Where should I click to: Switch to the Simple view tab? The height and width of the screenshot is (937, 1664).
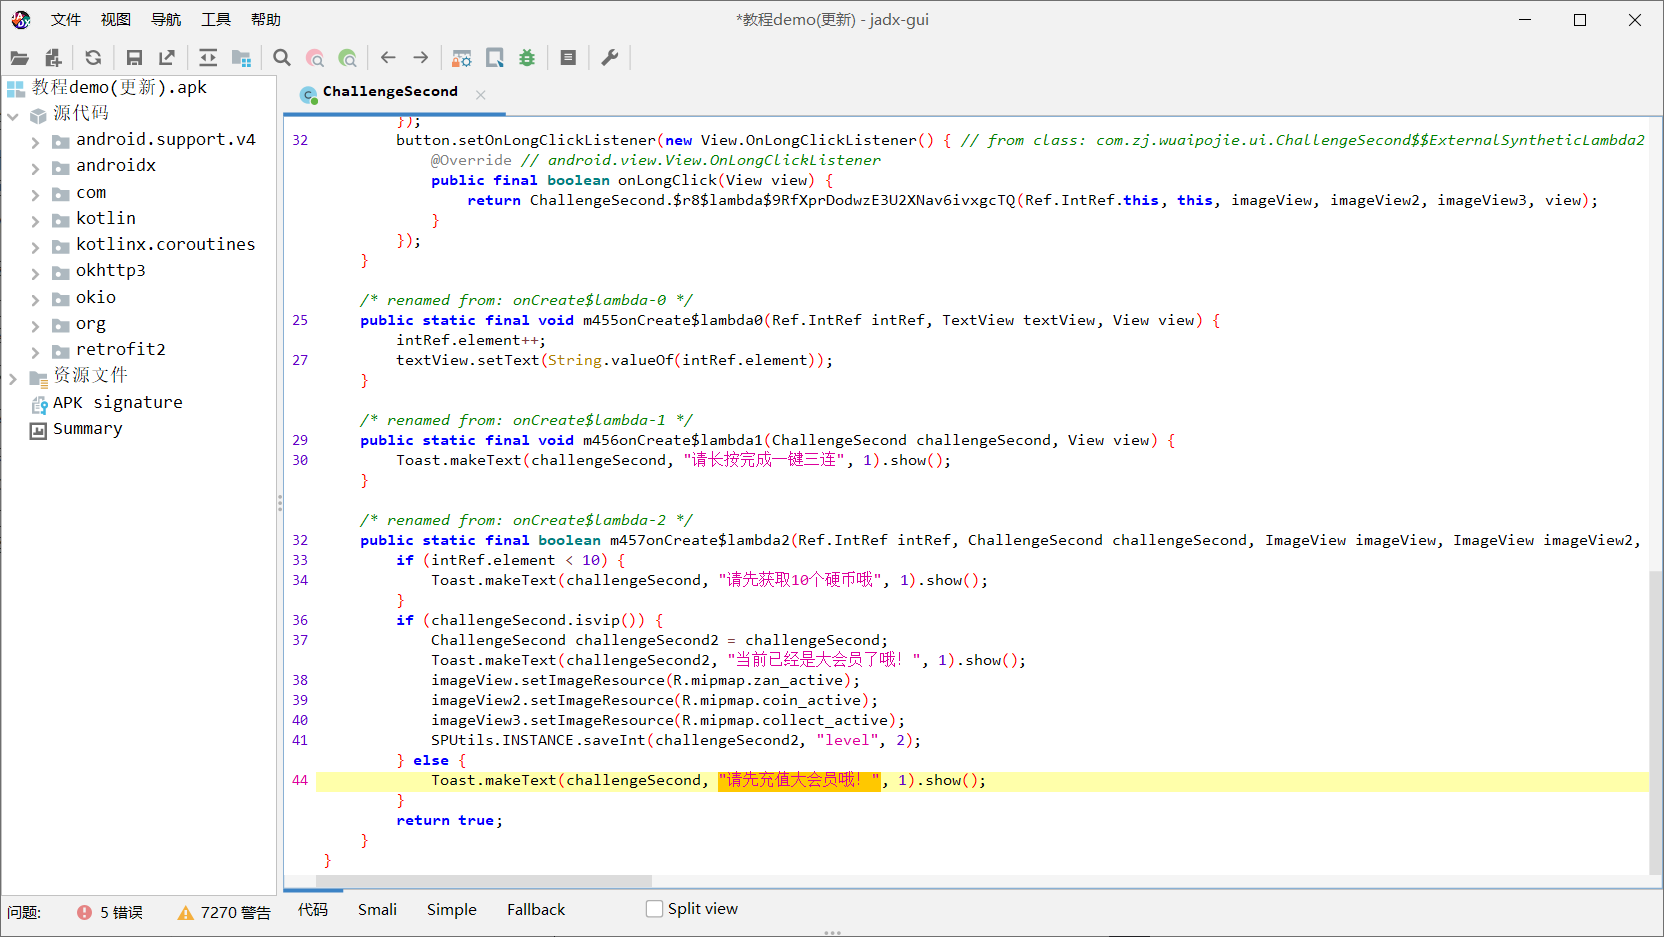click(x=451, y=909)
